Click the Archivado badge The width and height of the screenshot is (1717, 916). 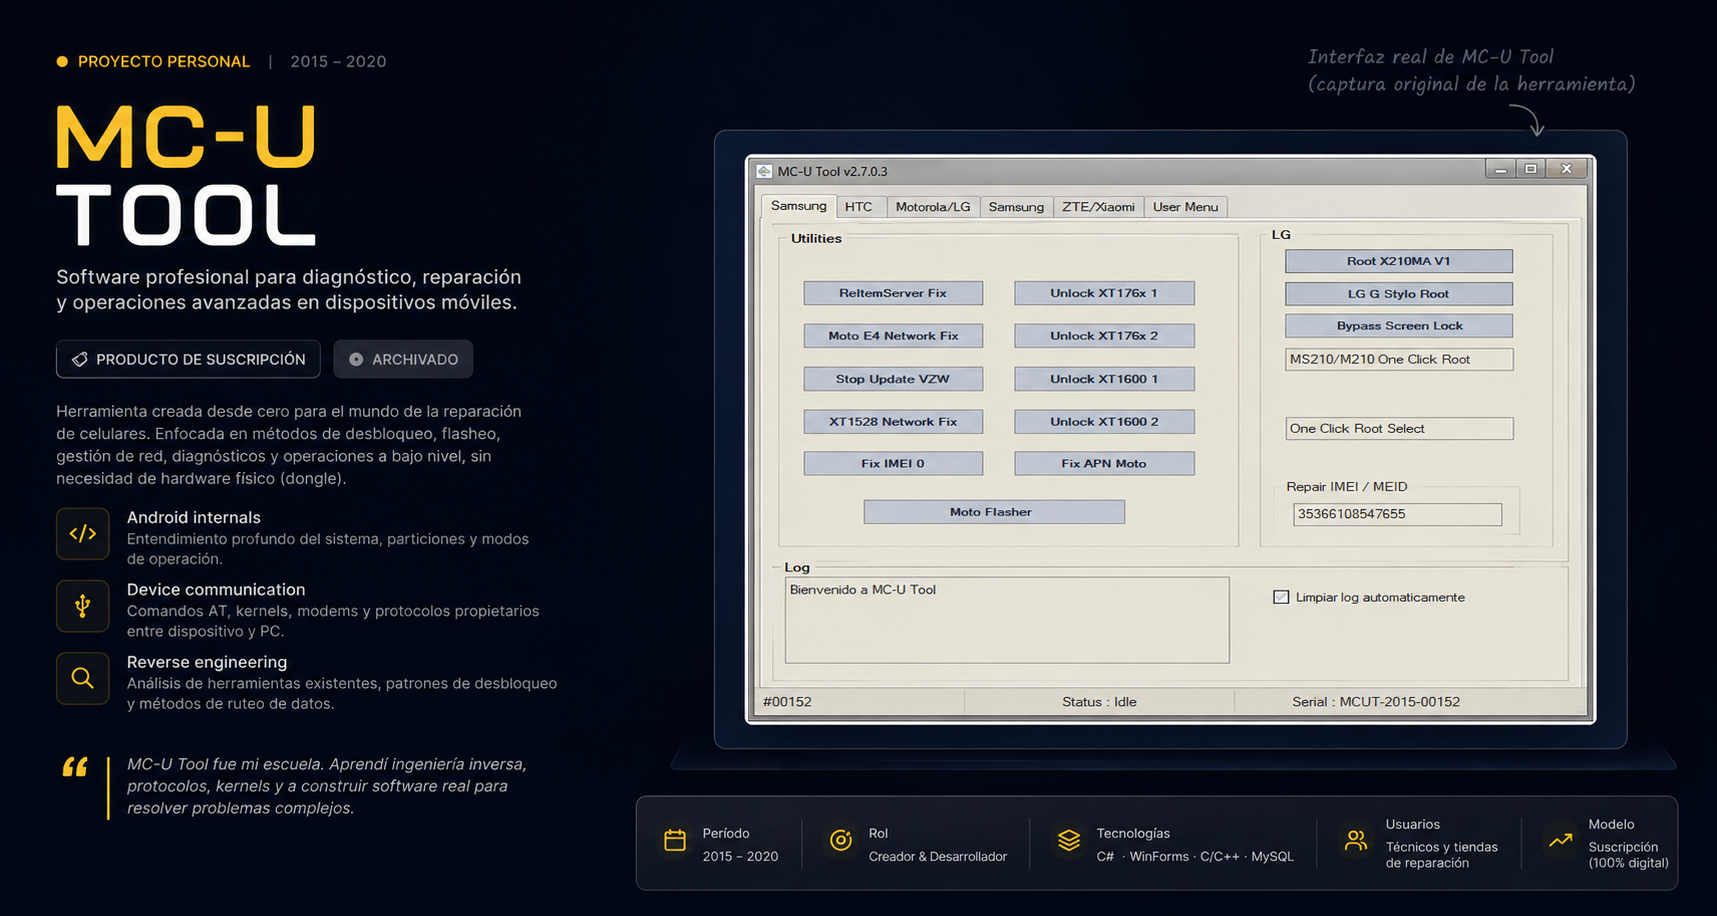click(x=403, y=359)
